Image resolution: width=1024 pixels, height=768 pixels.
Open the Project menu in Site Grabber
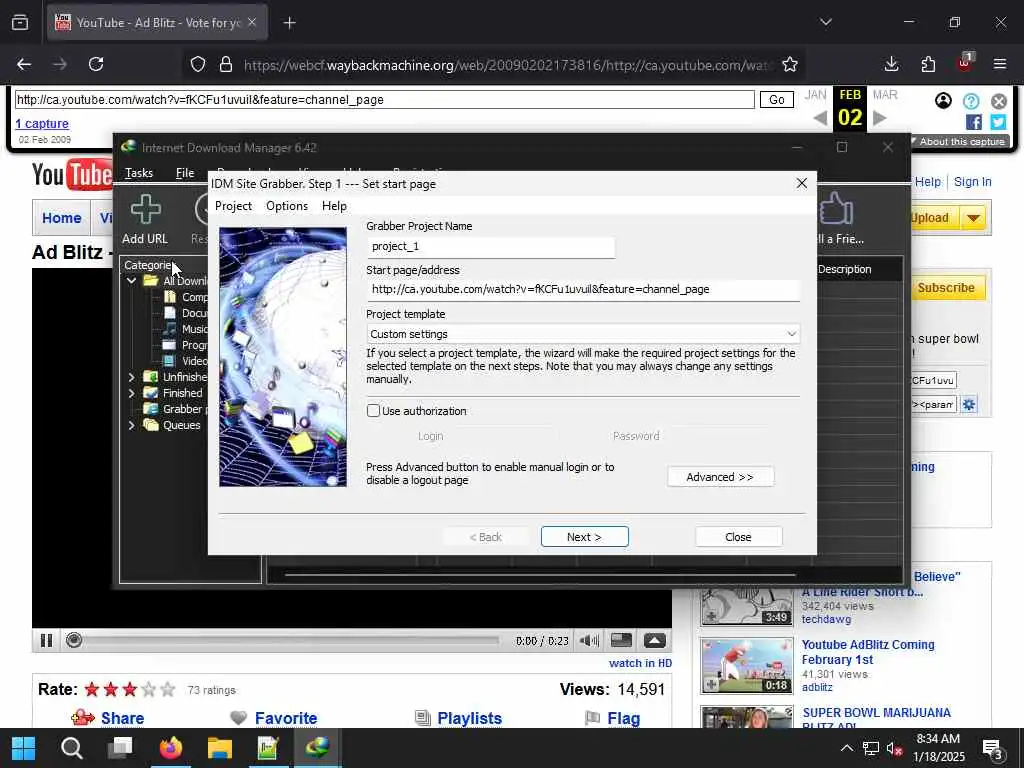[233, 206]
